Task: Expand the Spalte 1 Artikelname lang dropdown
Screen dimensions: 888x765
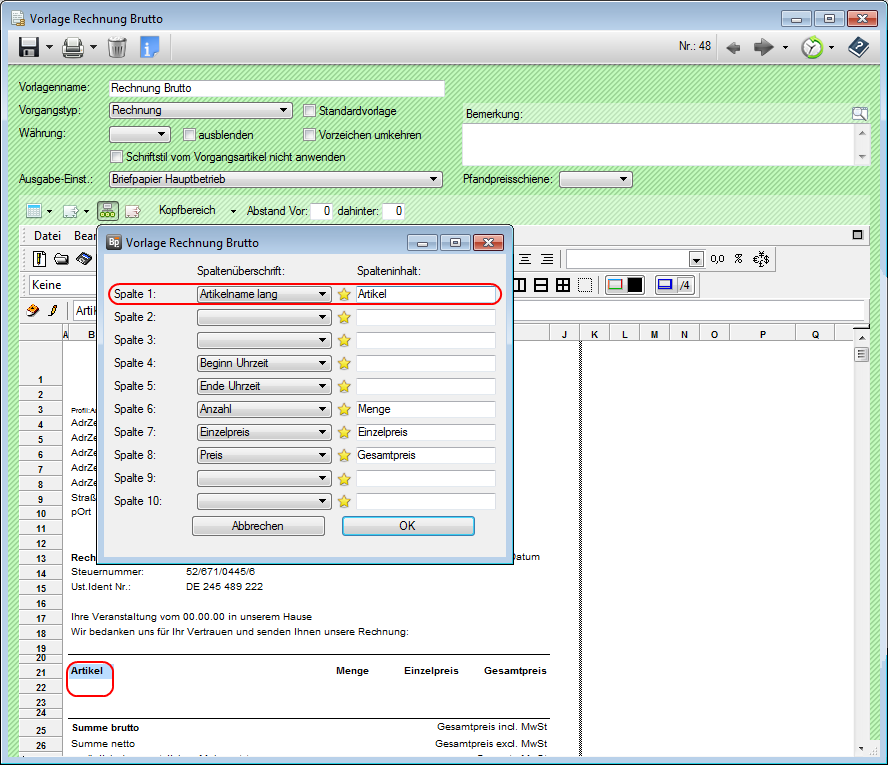Action: click(x=322, y=295)
